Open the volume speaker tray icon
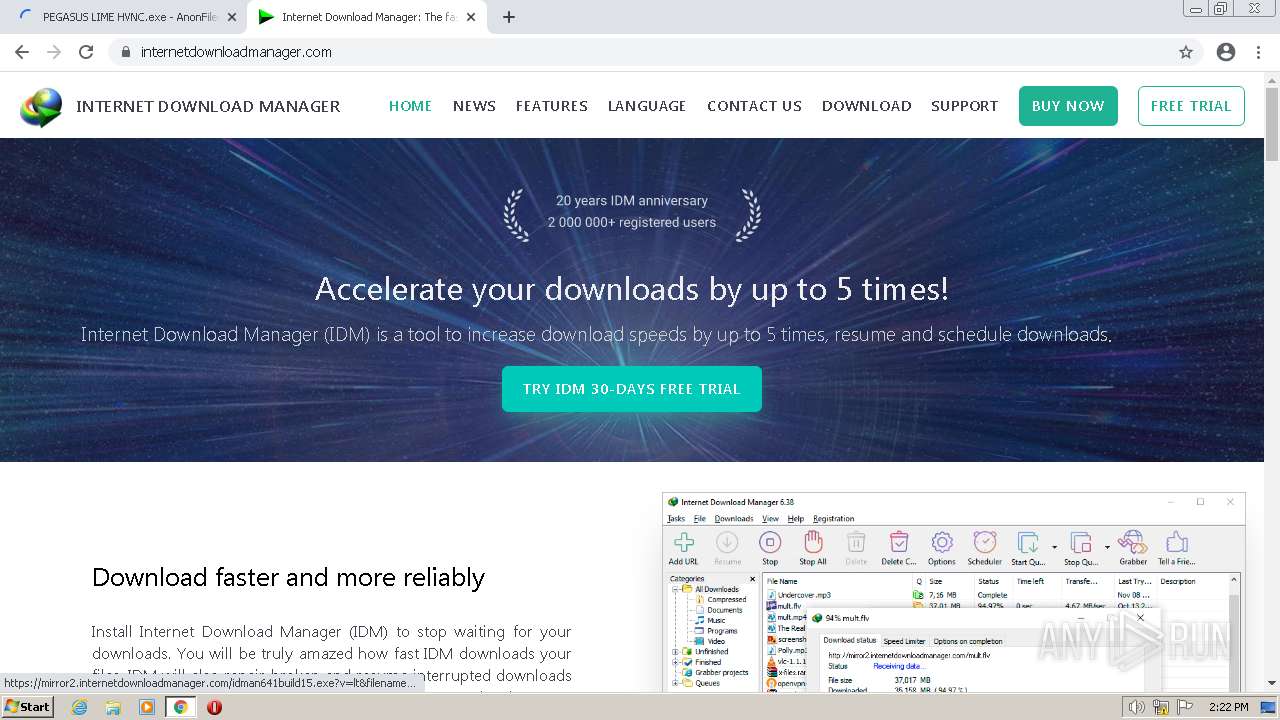 click(1137, 707)
